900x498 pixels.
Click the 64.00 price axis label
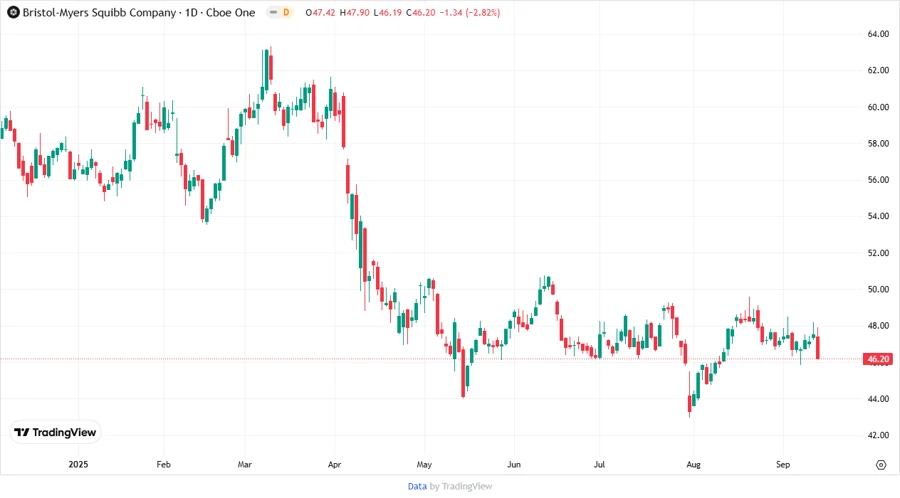(x=878, y=34)
